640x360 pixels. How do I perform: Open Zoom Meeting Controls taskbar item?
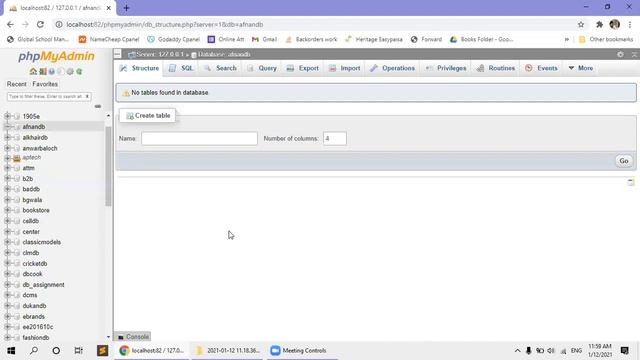(302, 351)
